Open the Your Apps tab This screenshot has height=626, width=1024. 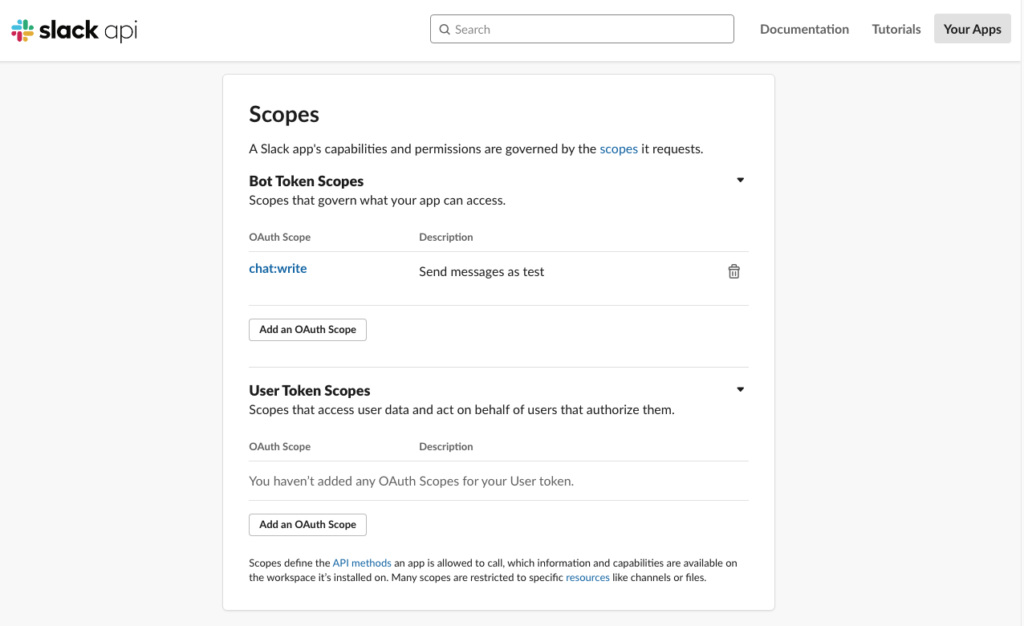[972, 29]
